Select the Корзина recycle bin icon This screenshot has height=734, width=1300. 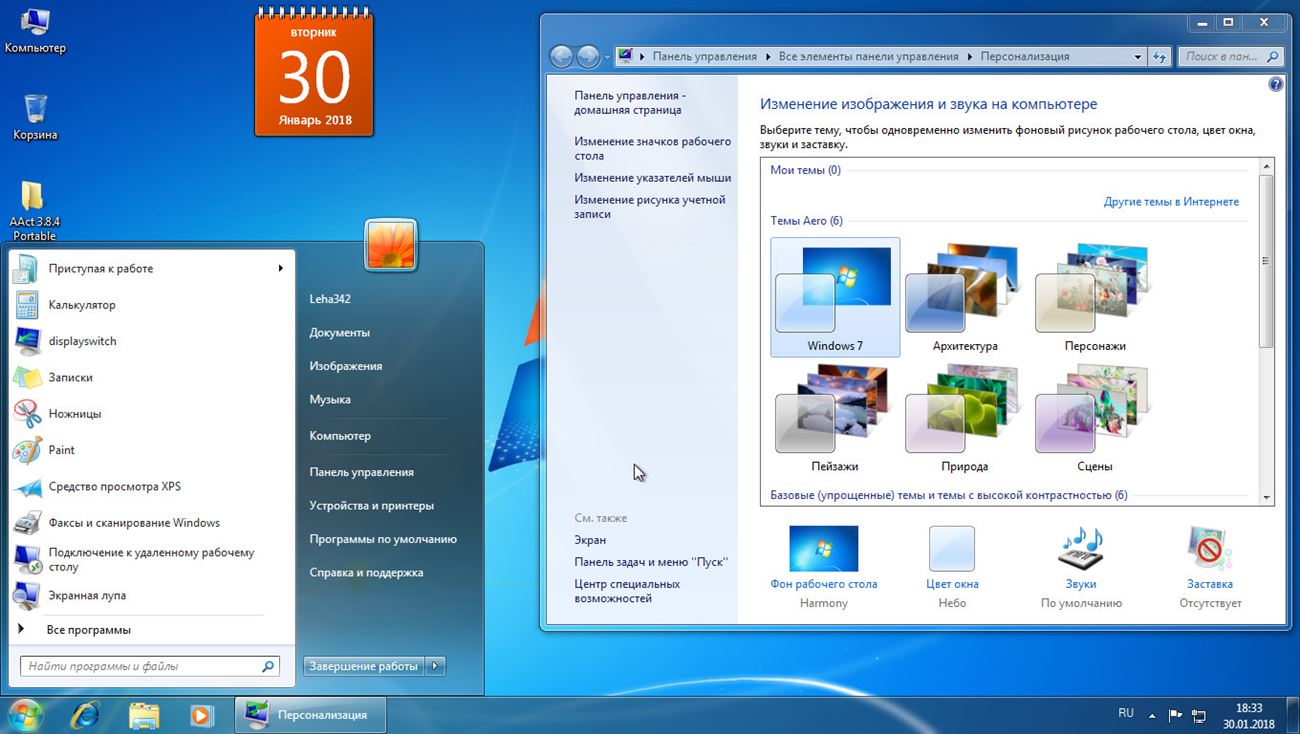[x=35, y=116]
